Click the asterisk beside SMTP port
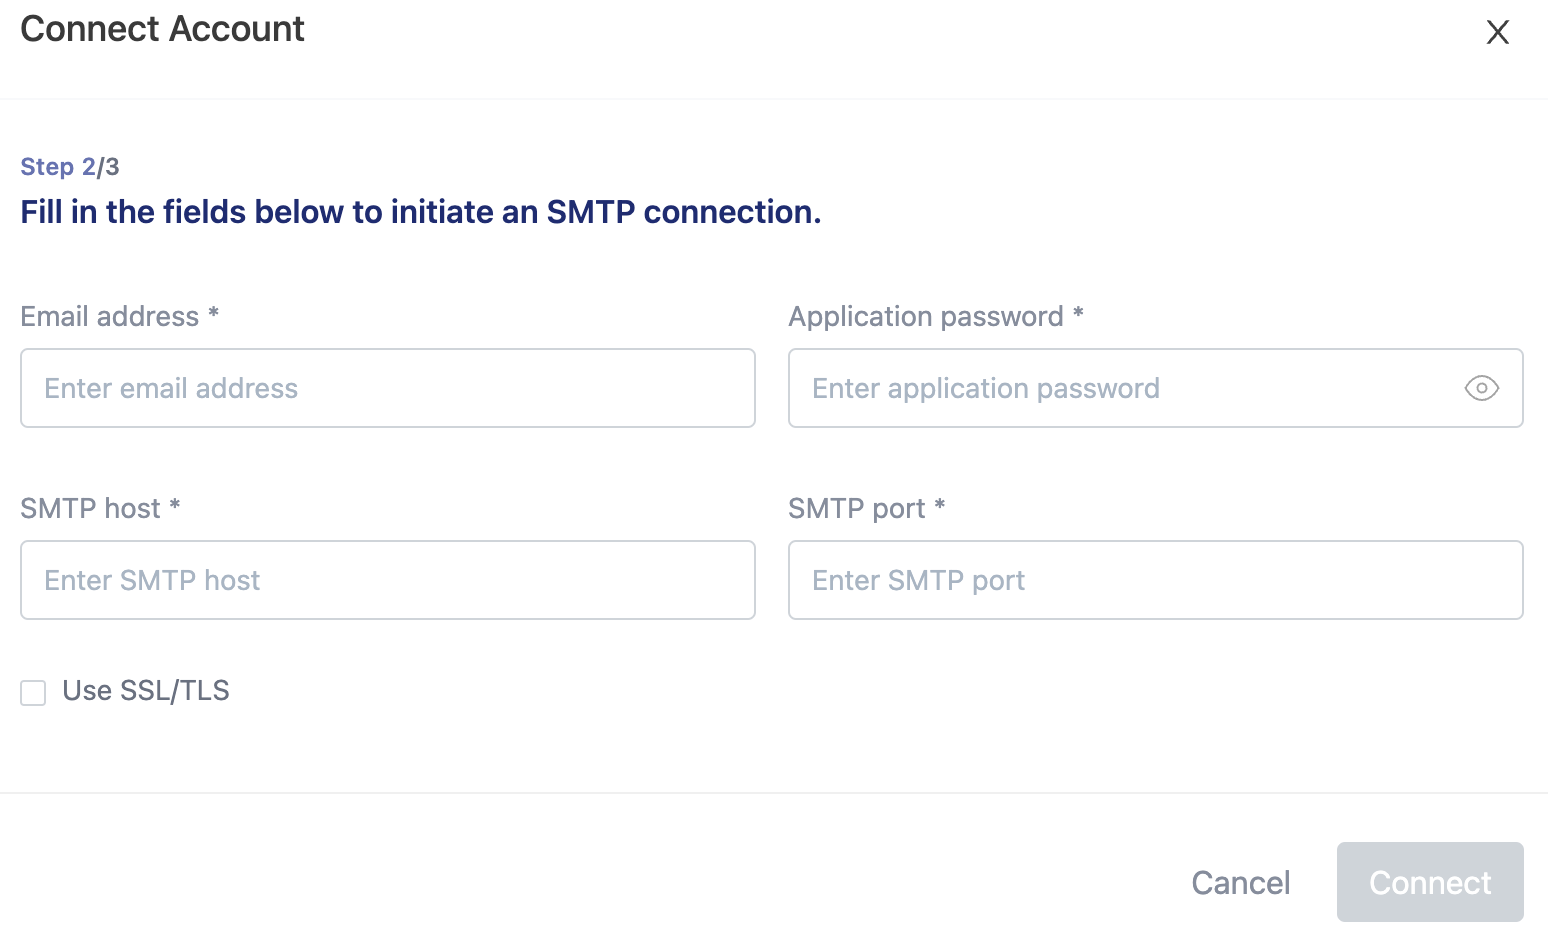The height and width of the screenshot is (942, 1548). coord(939,507)
